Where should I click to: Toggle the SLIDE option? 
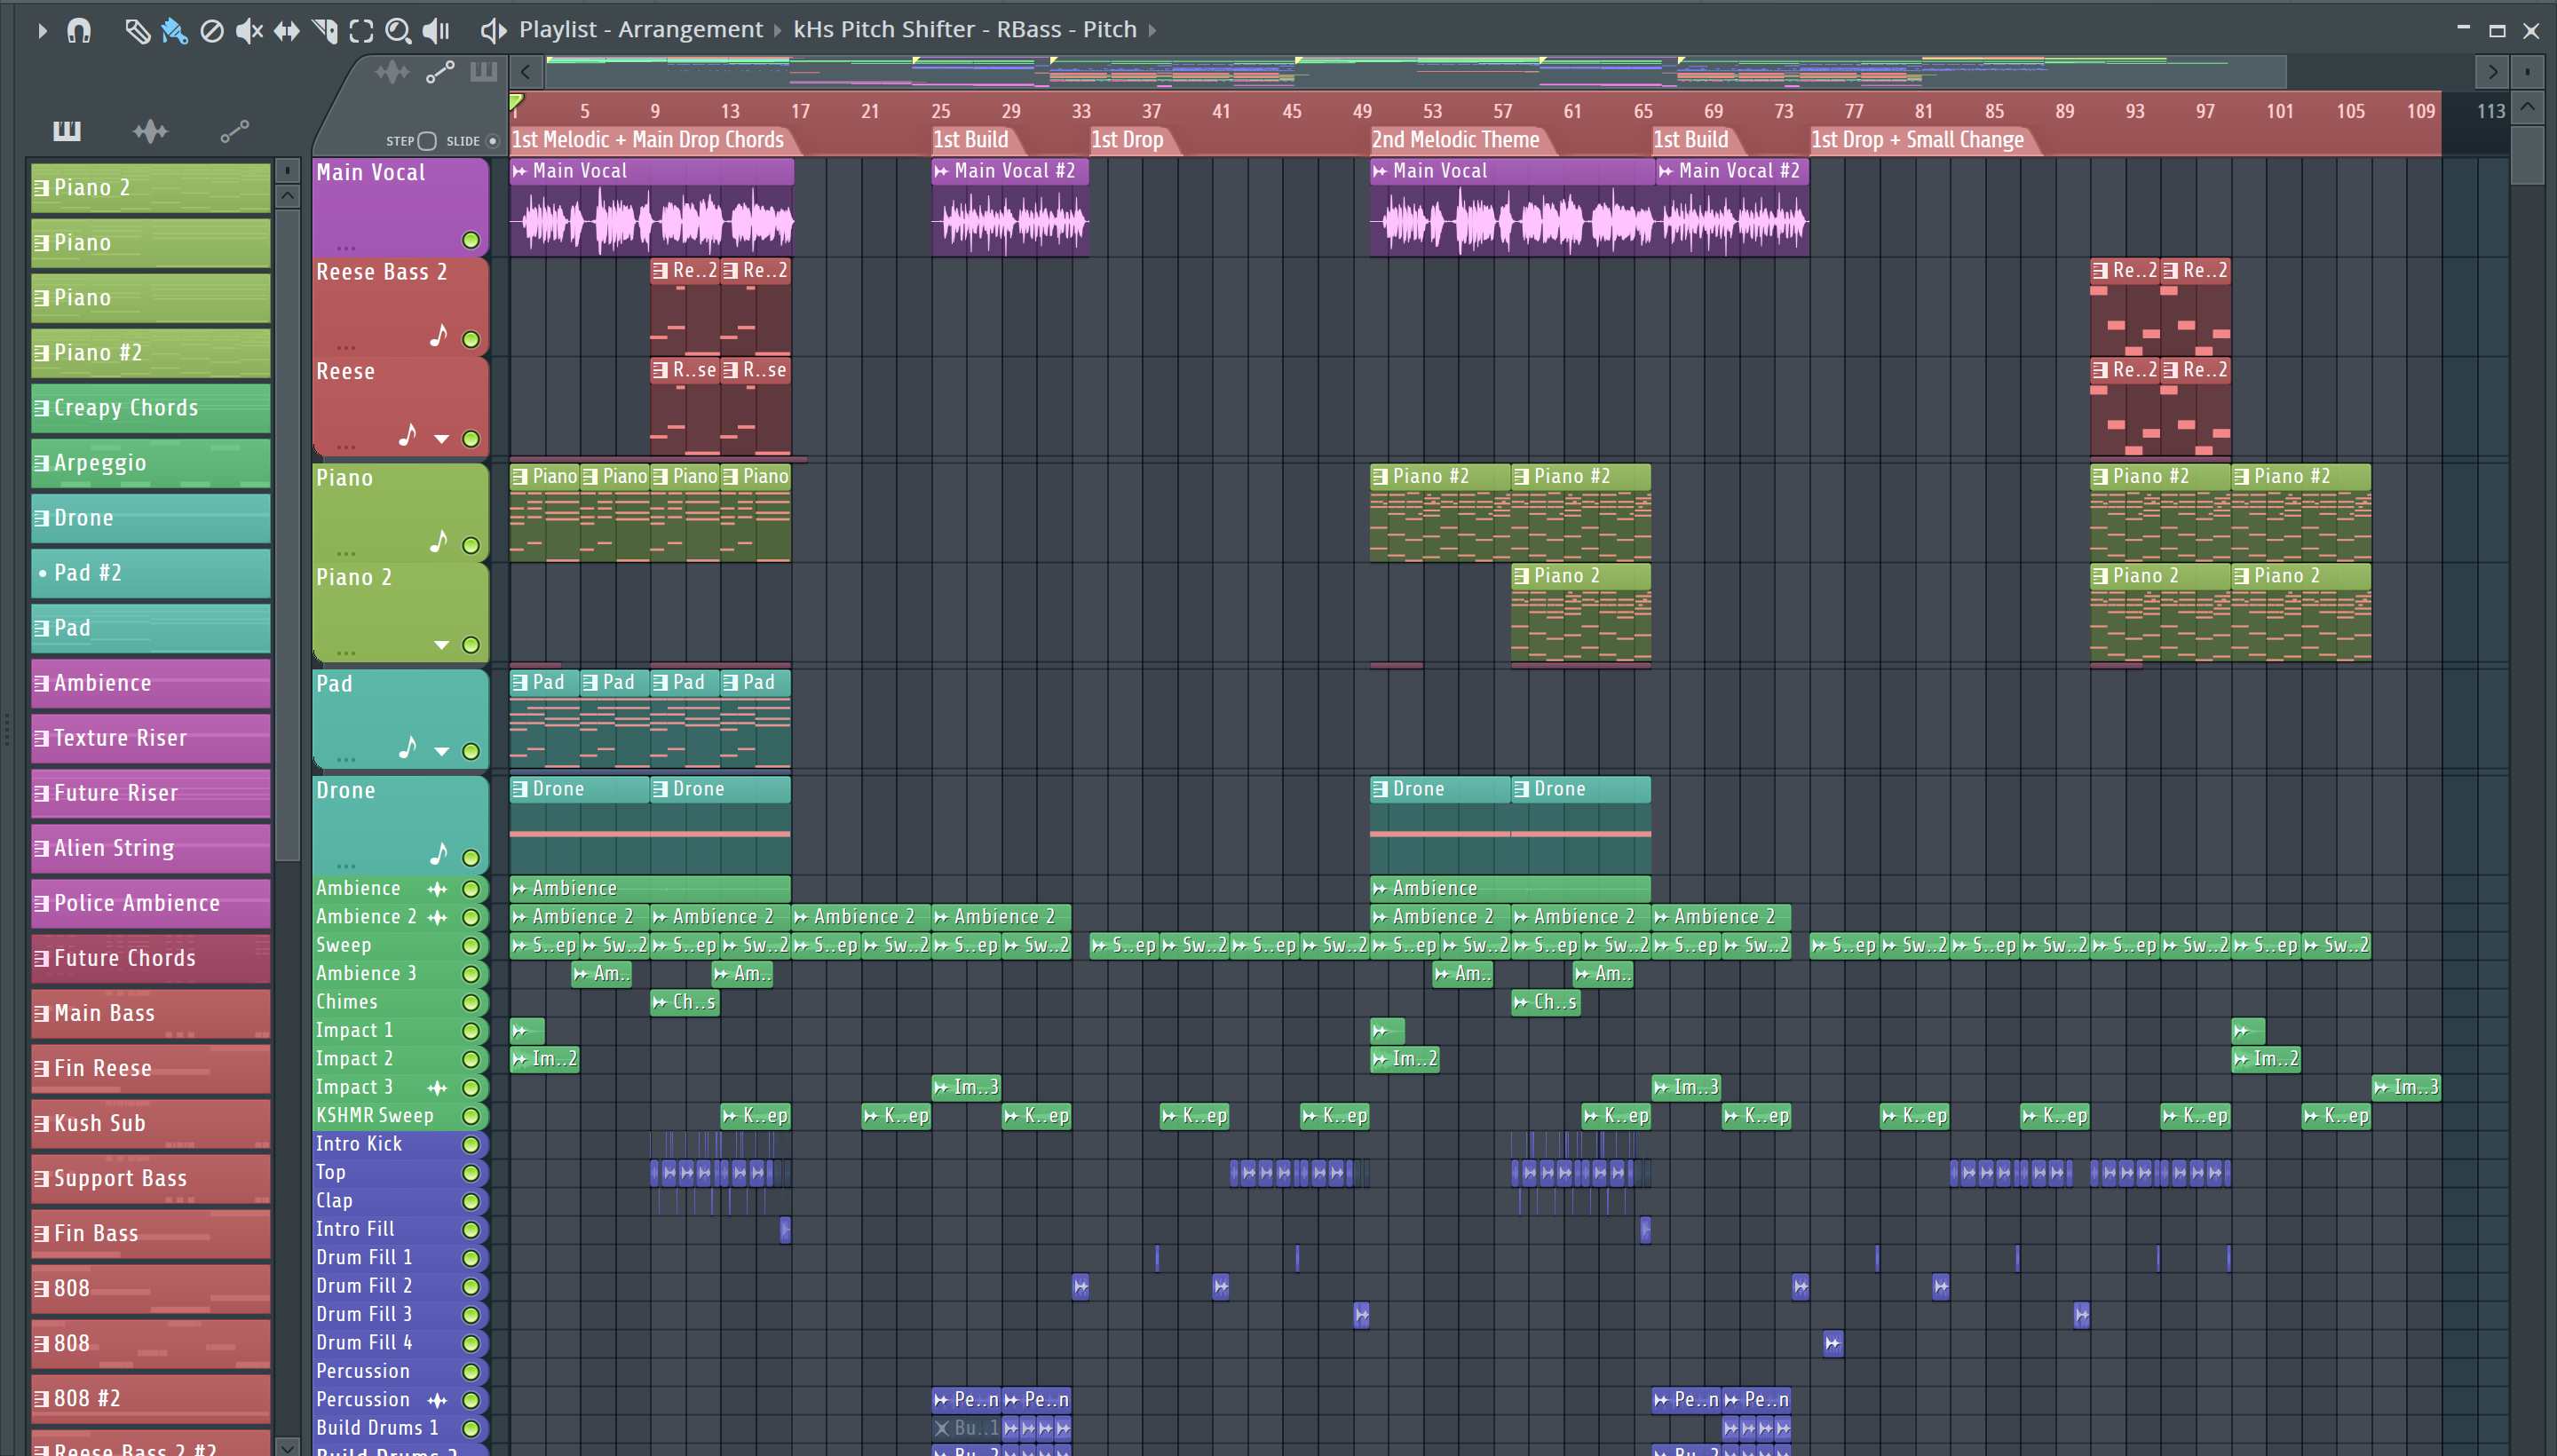pyautogui.click(x=492, y=141)
